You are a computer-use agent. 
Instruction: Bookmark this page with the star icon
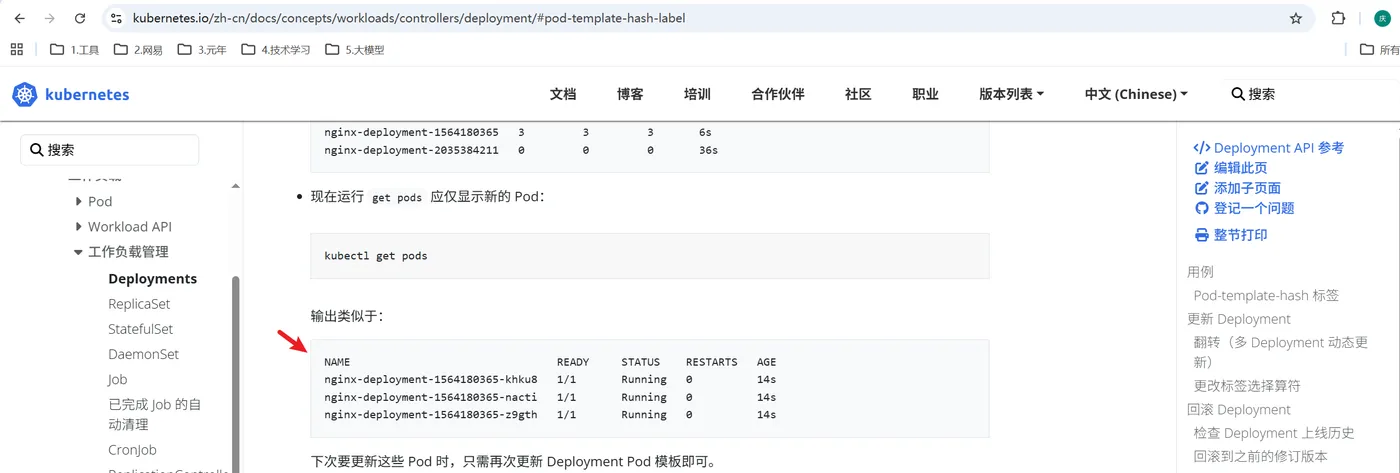coord(1296,18)
